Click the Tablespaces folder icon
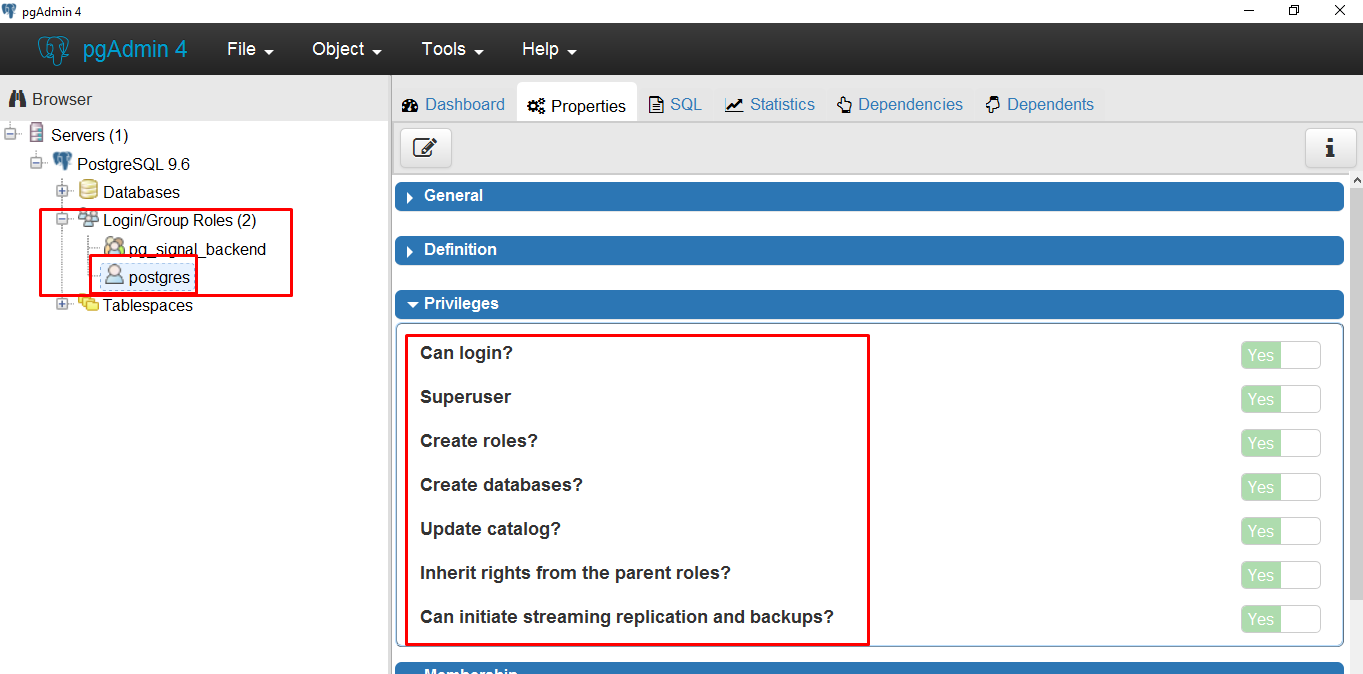Screen dimensions: 1363x674 88,304
